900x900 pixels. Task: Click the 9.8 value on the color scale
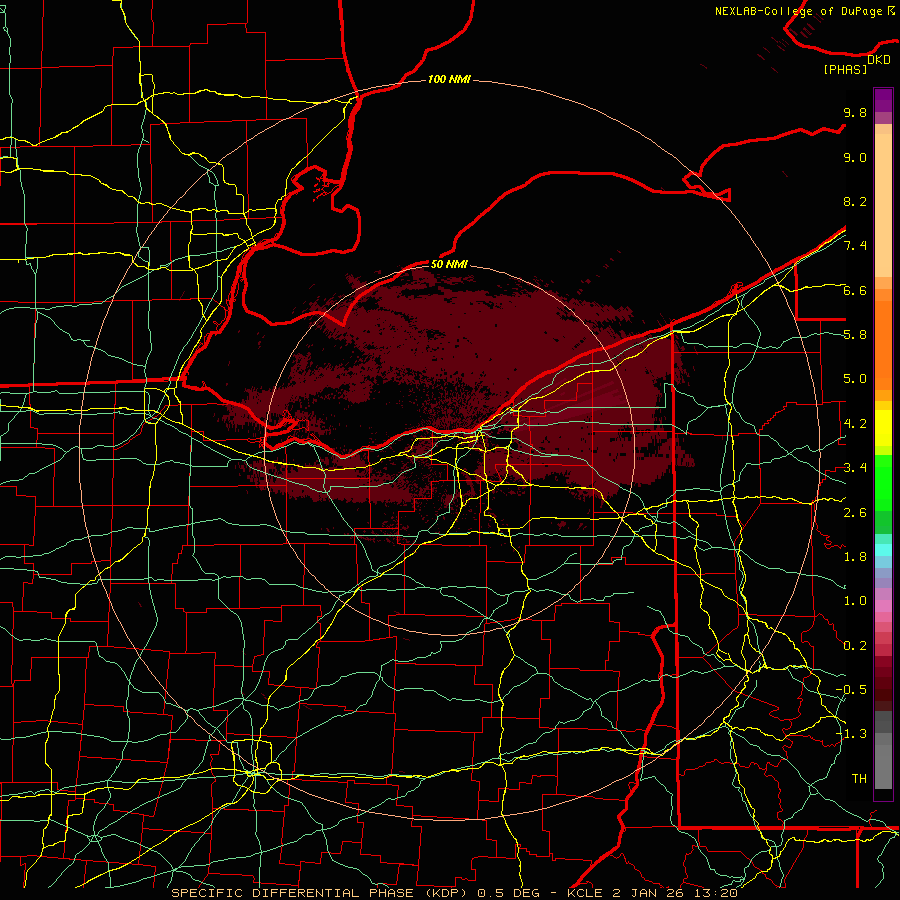pos(855,112)
